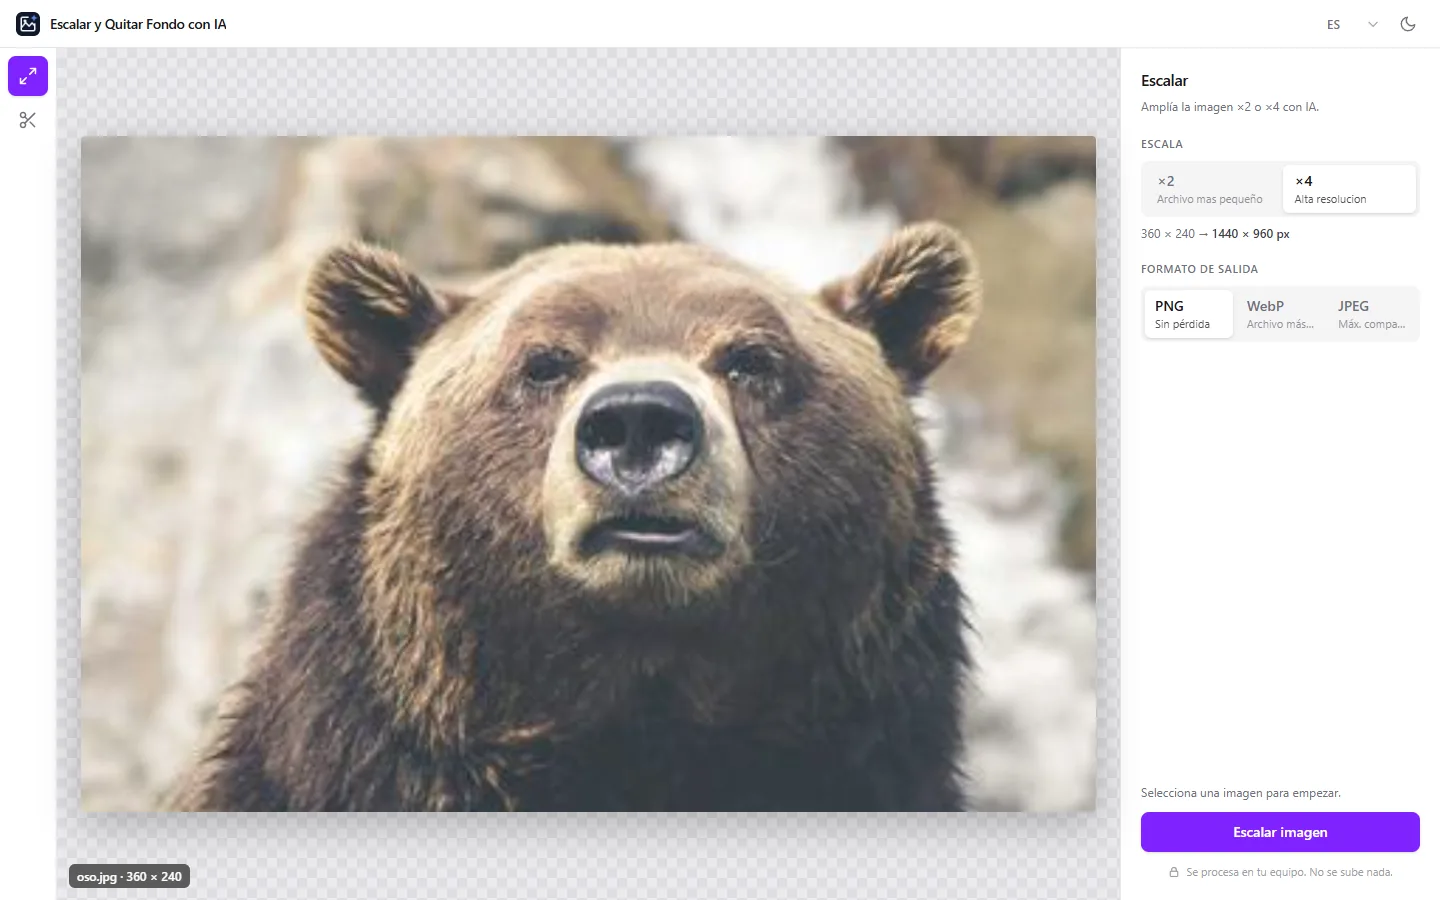
Task: Open the ES language dropdown
Action: (x=1352, y=24)
